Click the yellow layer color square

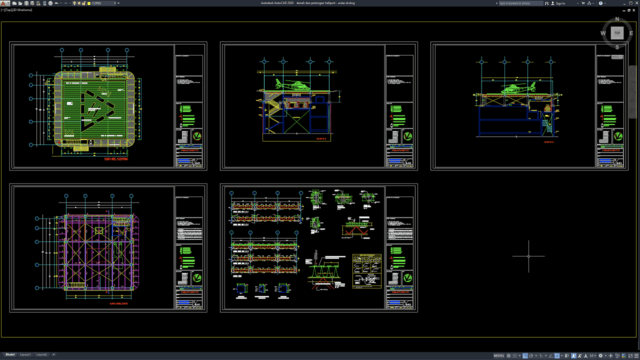[x=89, y=3]
